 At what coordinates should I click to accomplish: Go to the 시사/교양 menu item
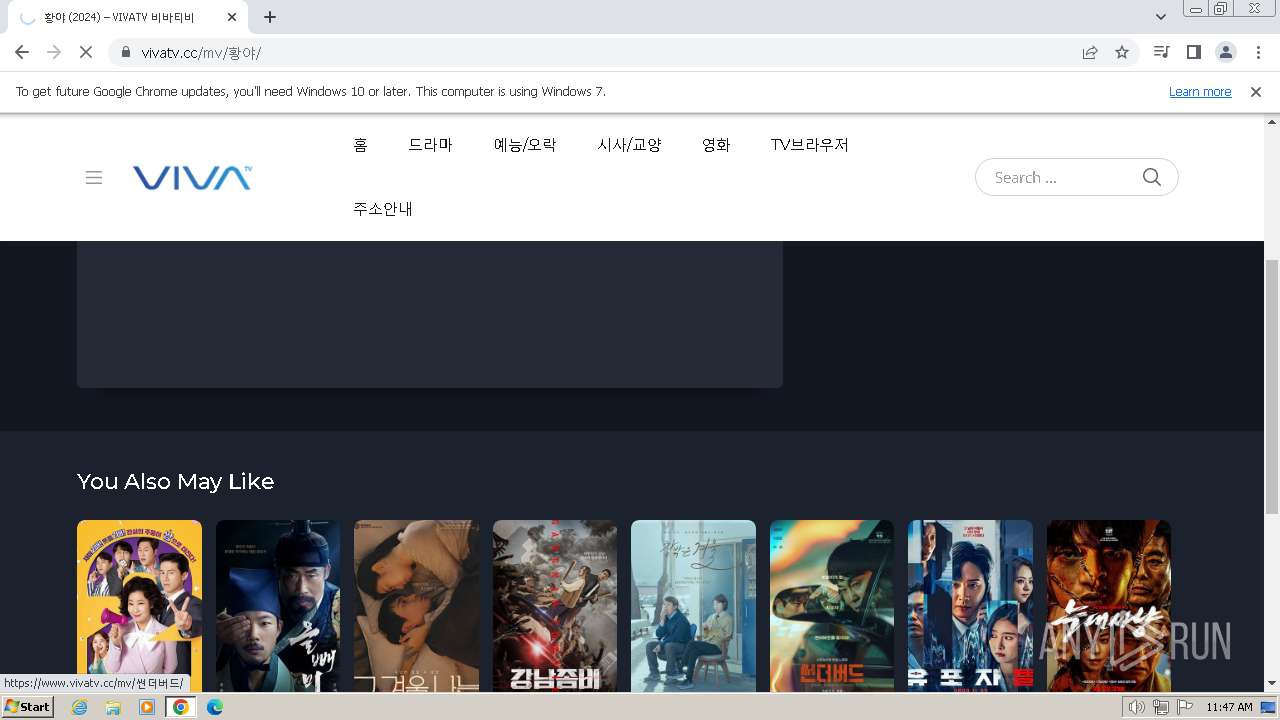[x=629, y=145]
